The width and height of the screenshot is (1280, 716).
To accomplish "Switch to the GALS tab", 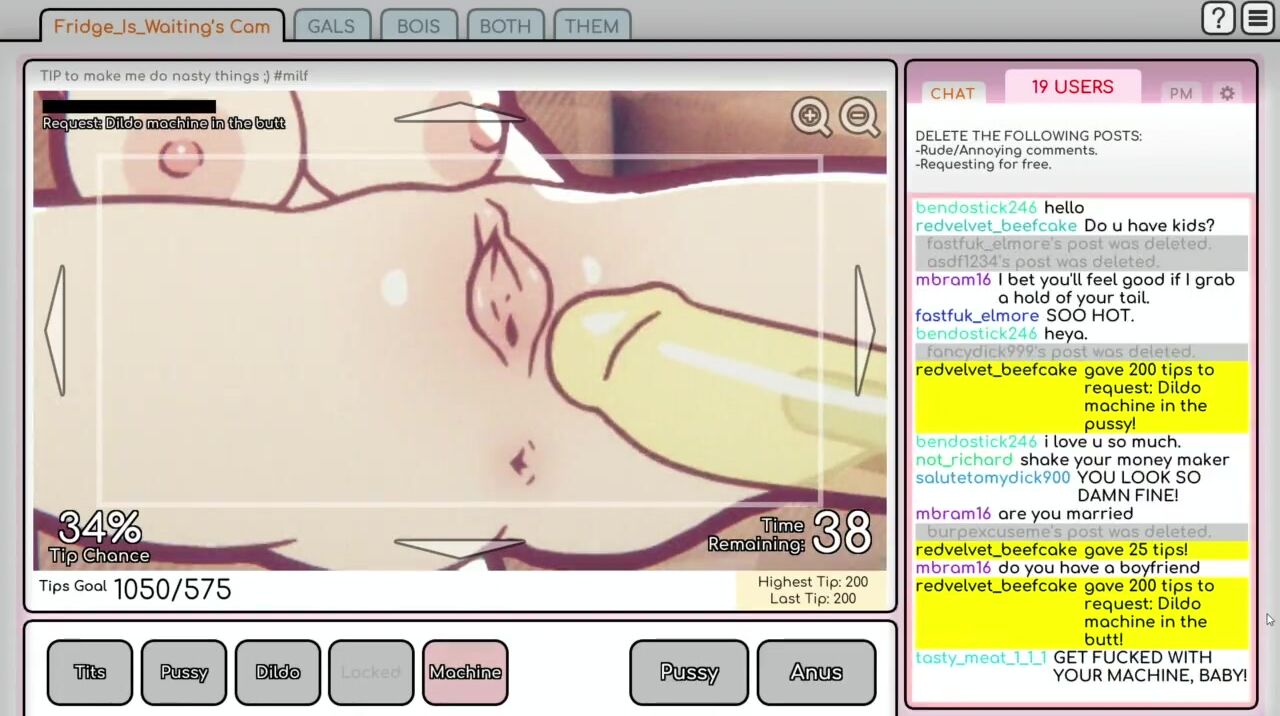I will pos(331,26).
